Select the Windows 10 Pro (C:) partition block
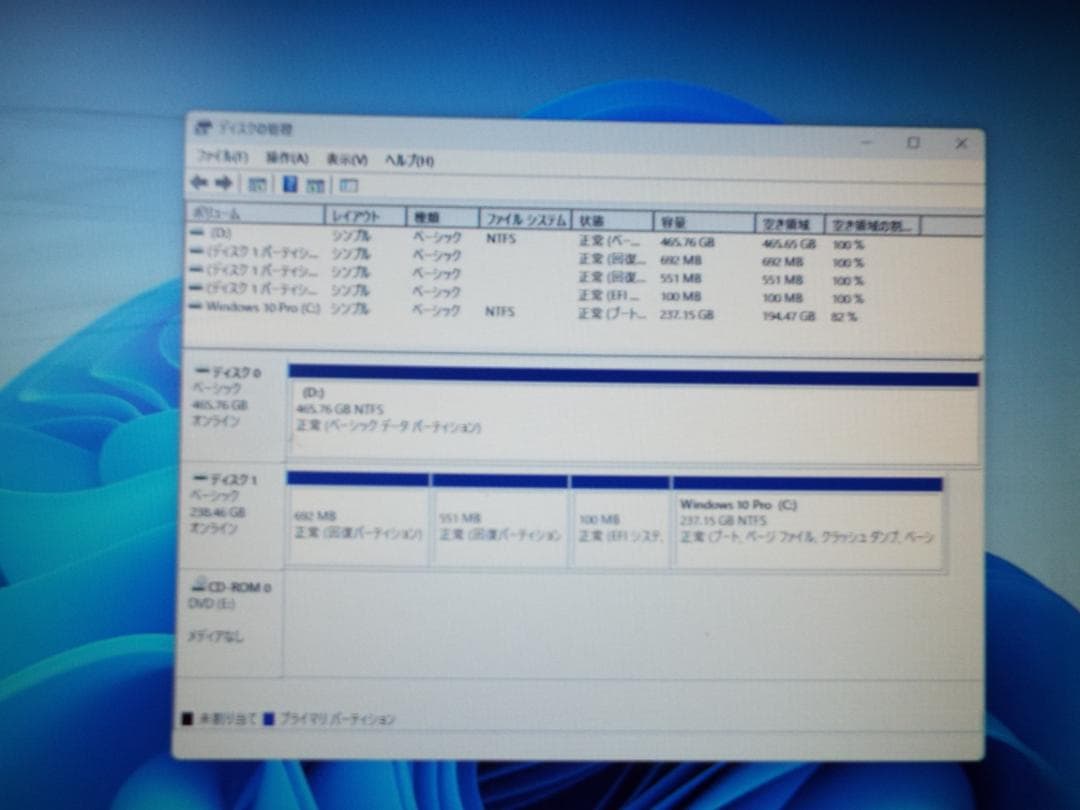1080x810 pixels. coord(810,520)
